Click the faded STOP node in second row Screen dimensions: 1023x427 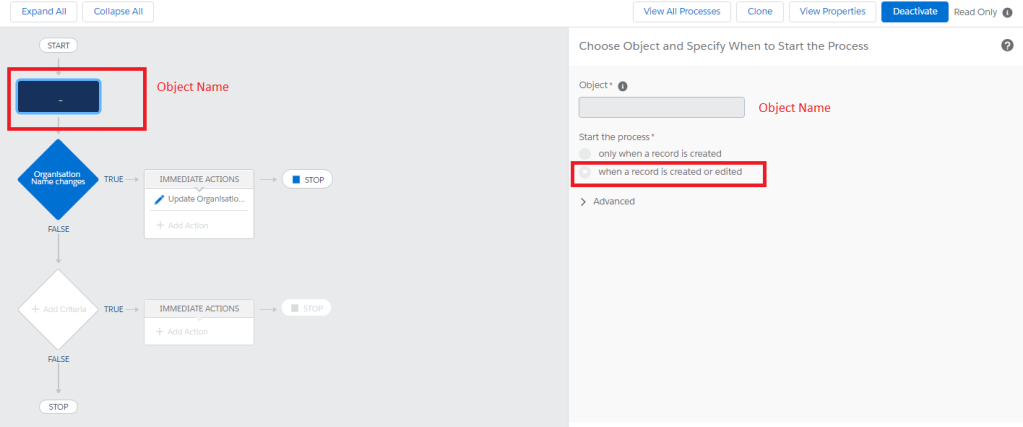point(306,308)
